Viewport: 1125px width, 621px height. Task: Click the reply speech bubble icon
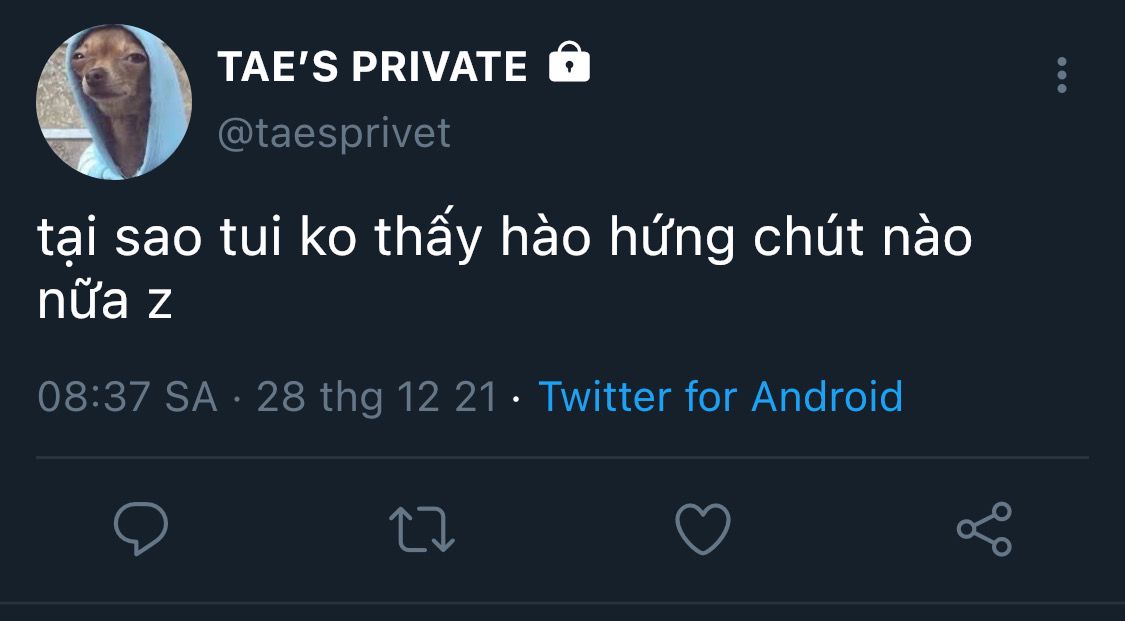point(141,529)
